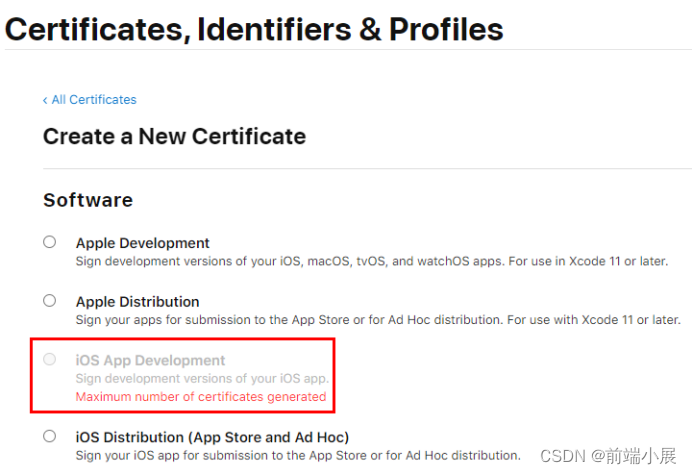The width and height of the screenshot is (692, 474).
Task: Go back via All Certificates link
Action: click(90, 100)
